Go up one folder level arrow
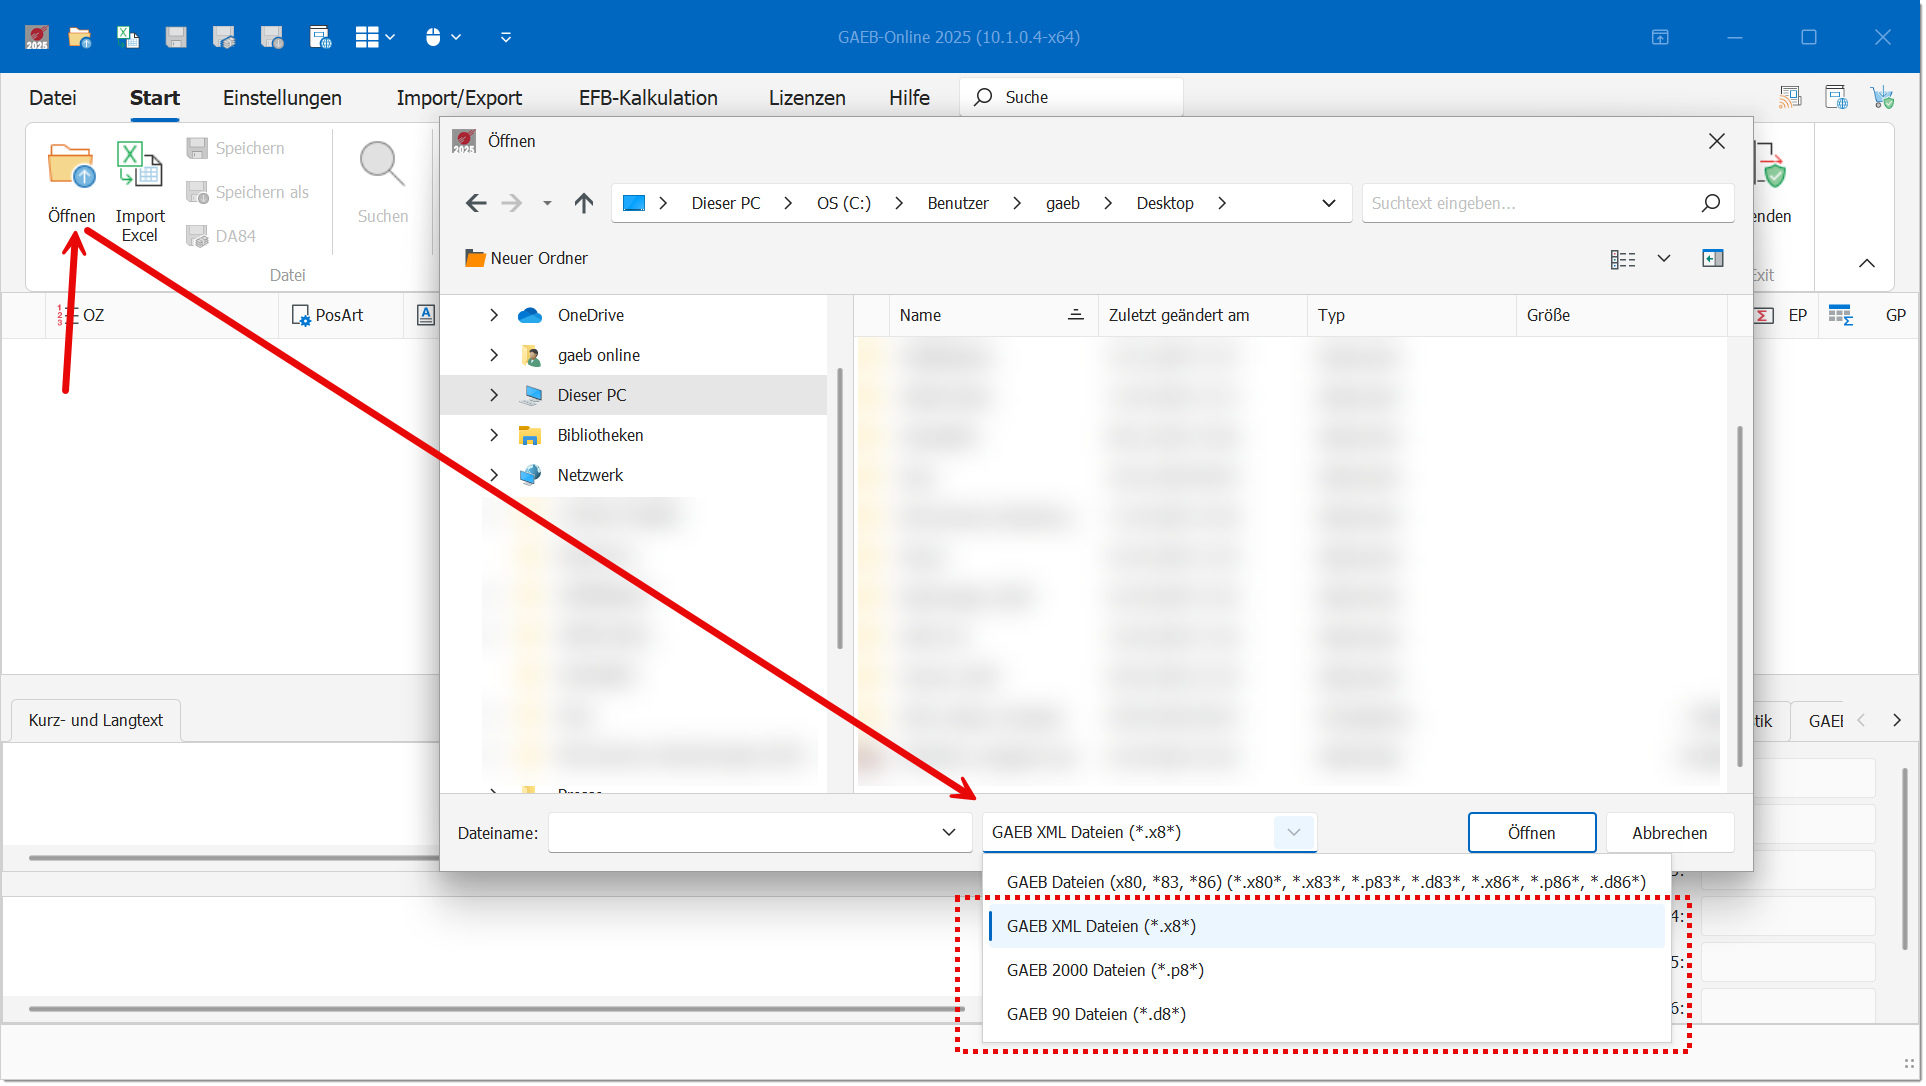The width and height of the screenshot is (1926, 1086). [584, 203]
